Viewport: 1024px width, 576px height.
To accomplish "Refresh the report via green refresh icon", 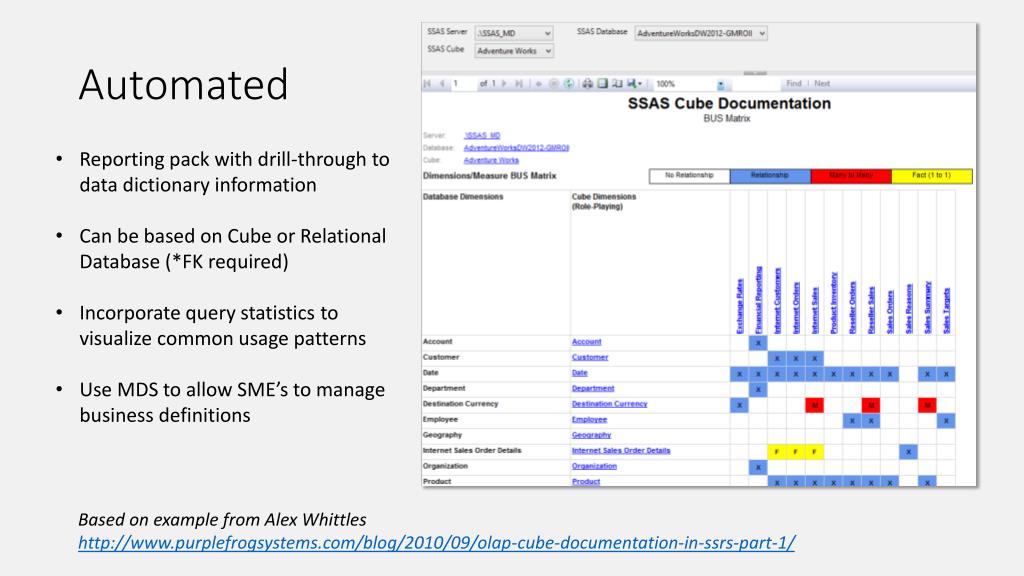I will point(569,84).
